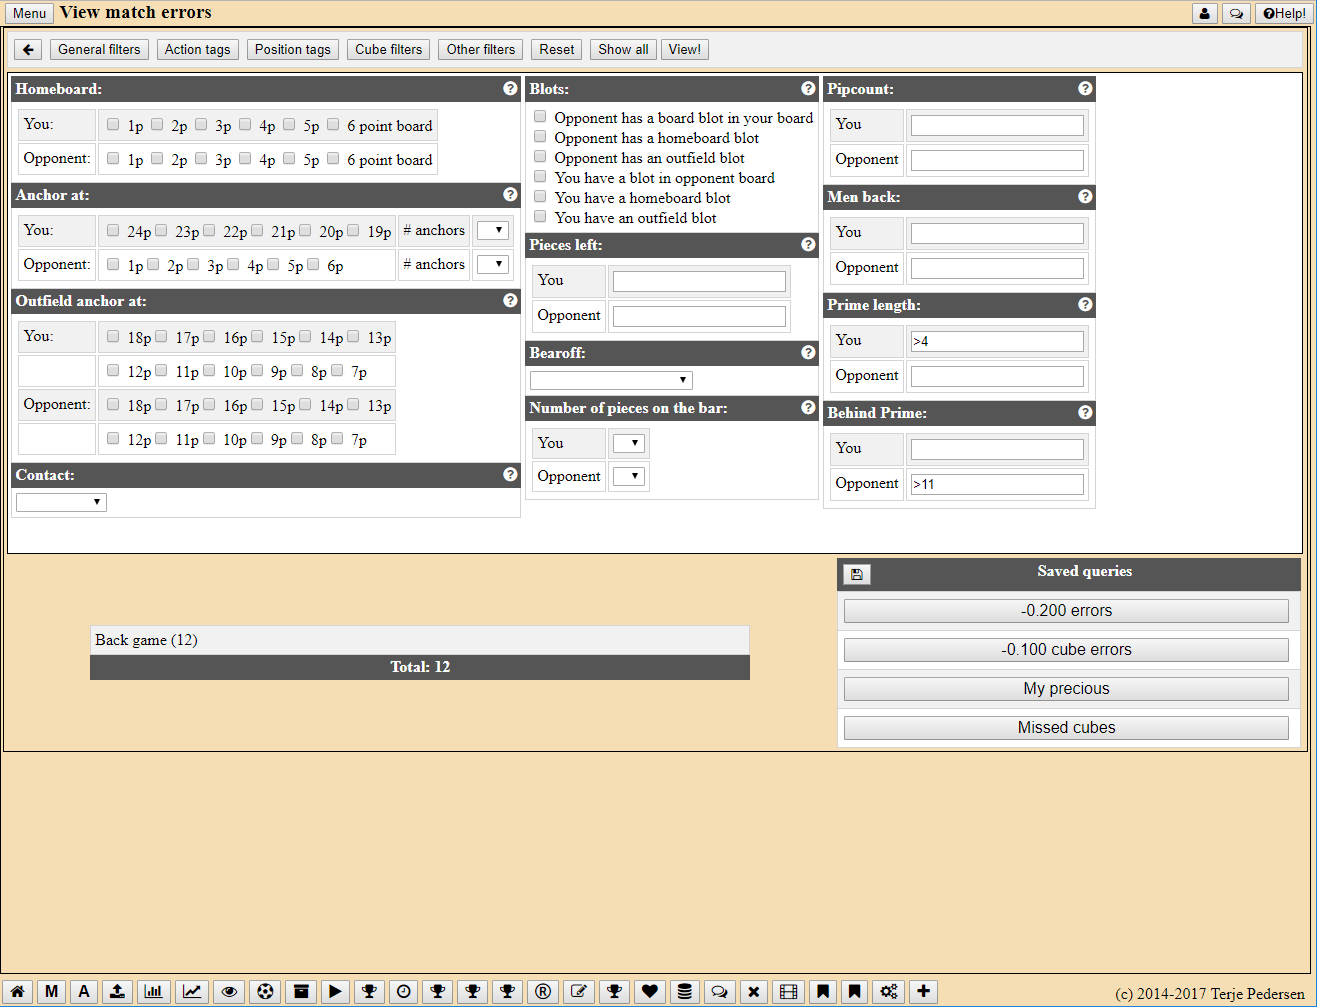Click the View! button
This screenshot has width=1317, height=1007.
tap(685, 50)
